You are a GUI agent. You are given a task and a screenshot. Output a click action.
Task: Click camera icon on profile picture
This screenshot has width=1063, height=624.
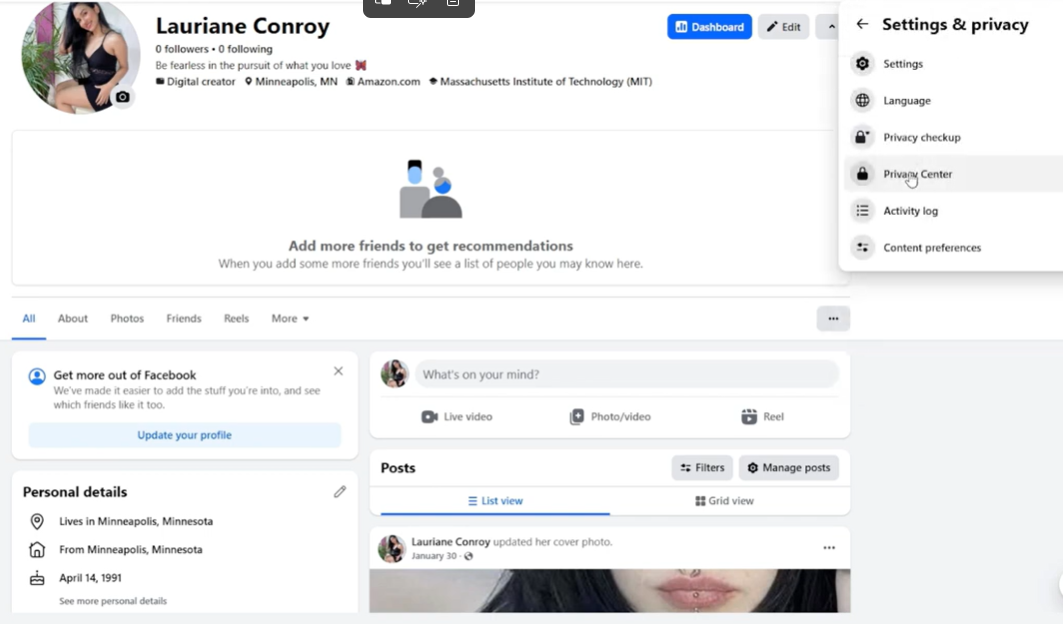coord(123,97)
